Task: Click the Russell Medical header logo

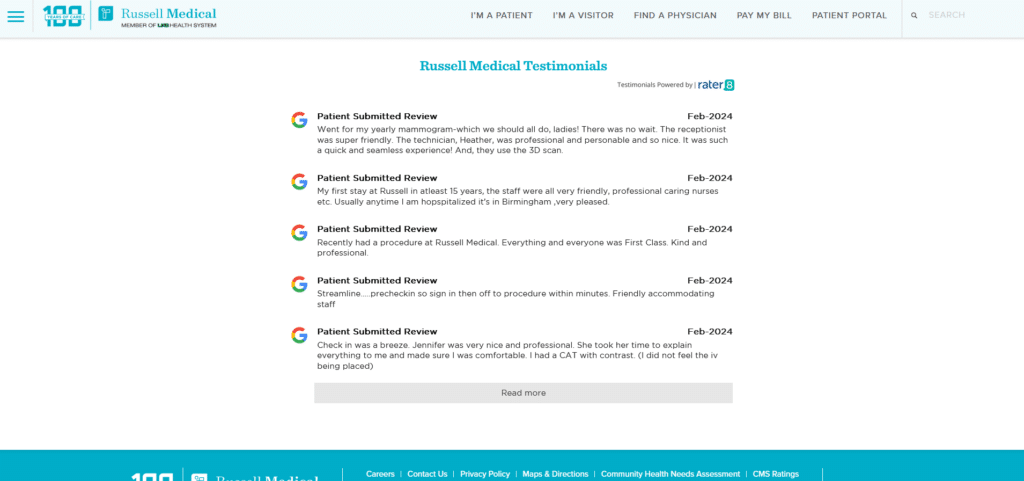Action: coord(157,16)
